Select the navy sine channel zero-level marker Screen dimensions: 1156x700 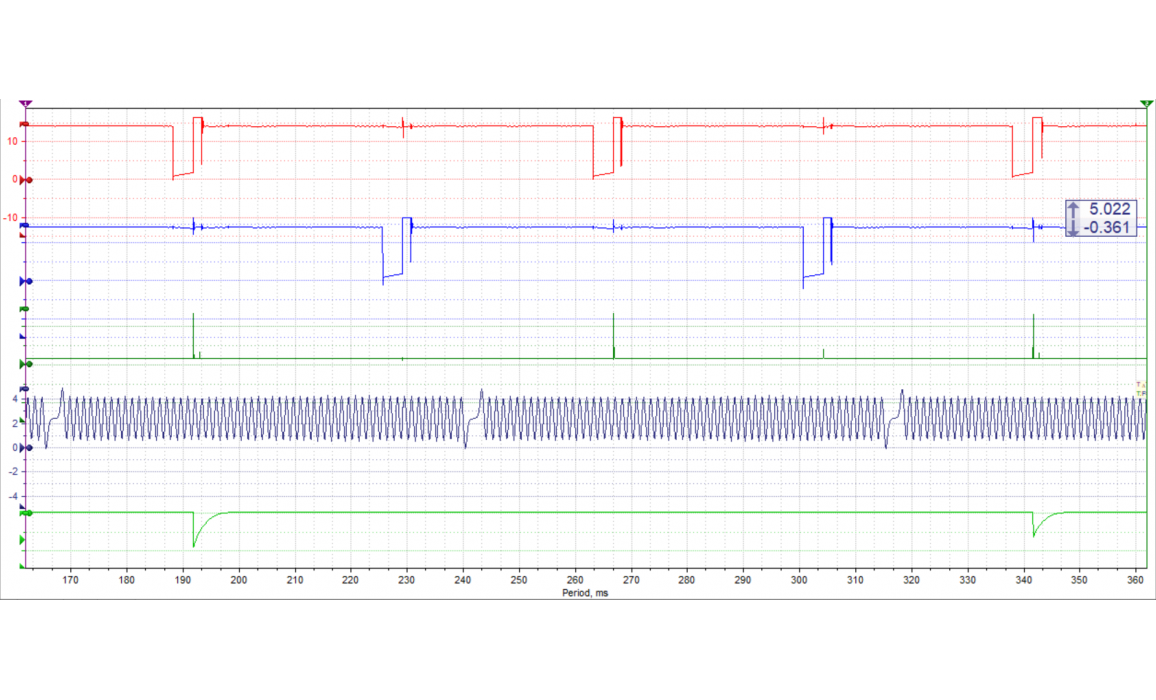tap(28, 448)
